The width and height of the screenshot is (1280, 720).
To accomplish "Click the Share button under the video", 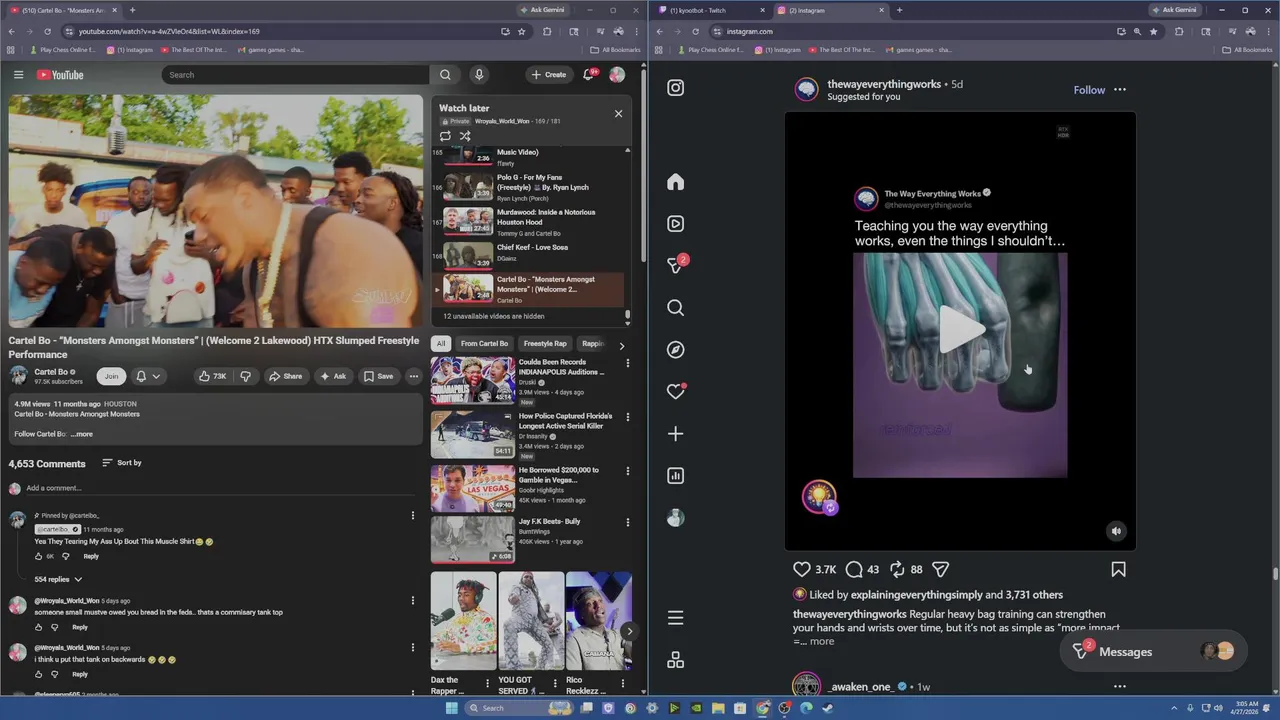I will coord(285,376).
